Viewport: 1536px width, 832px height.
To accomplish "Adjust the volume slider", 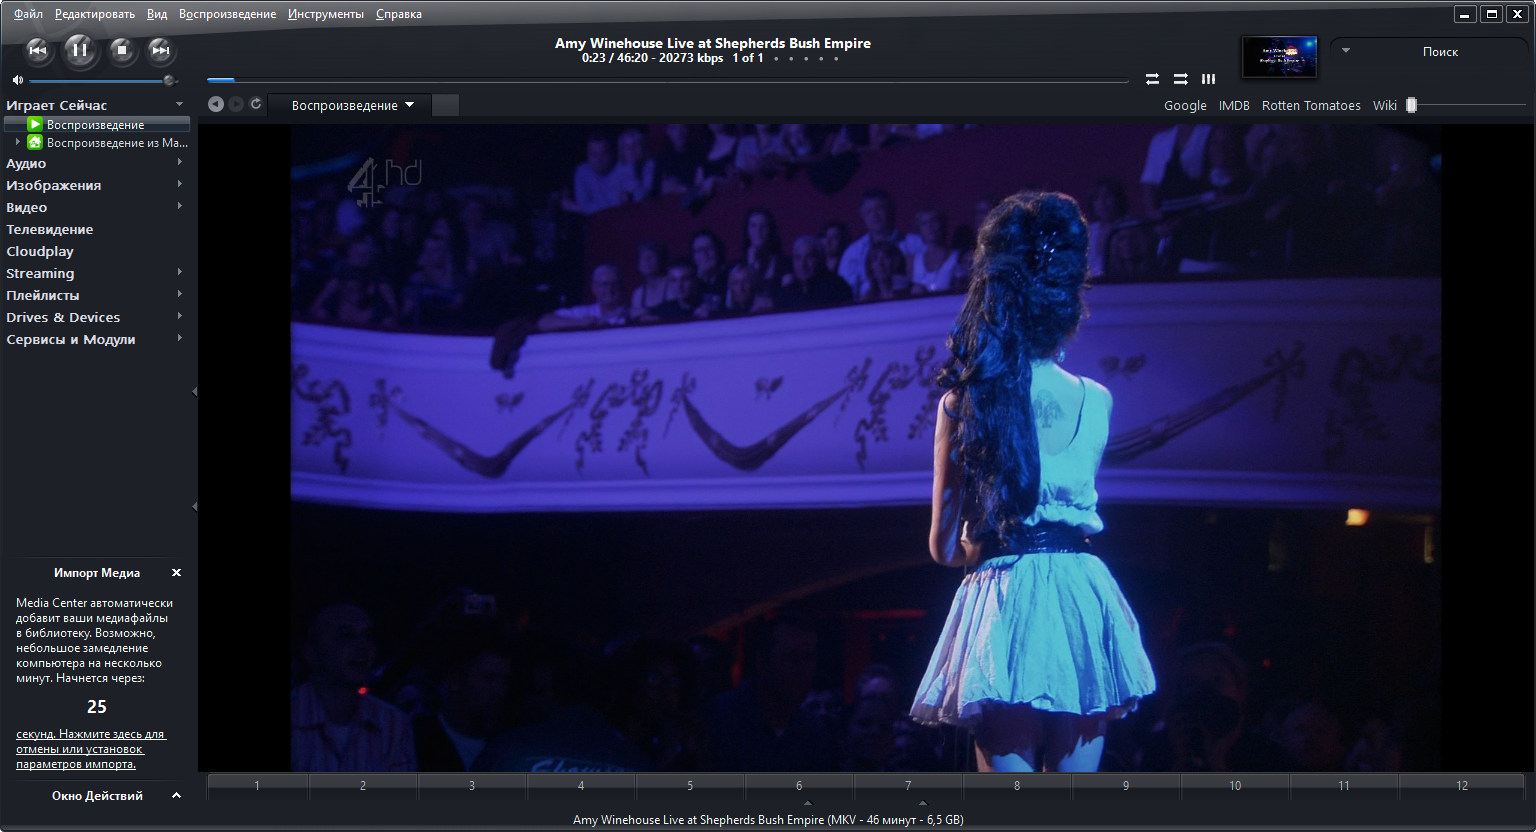I will tap(103, 80).
